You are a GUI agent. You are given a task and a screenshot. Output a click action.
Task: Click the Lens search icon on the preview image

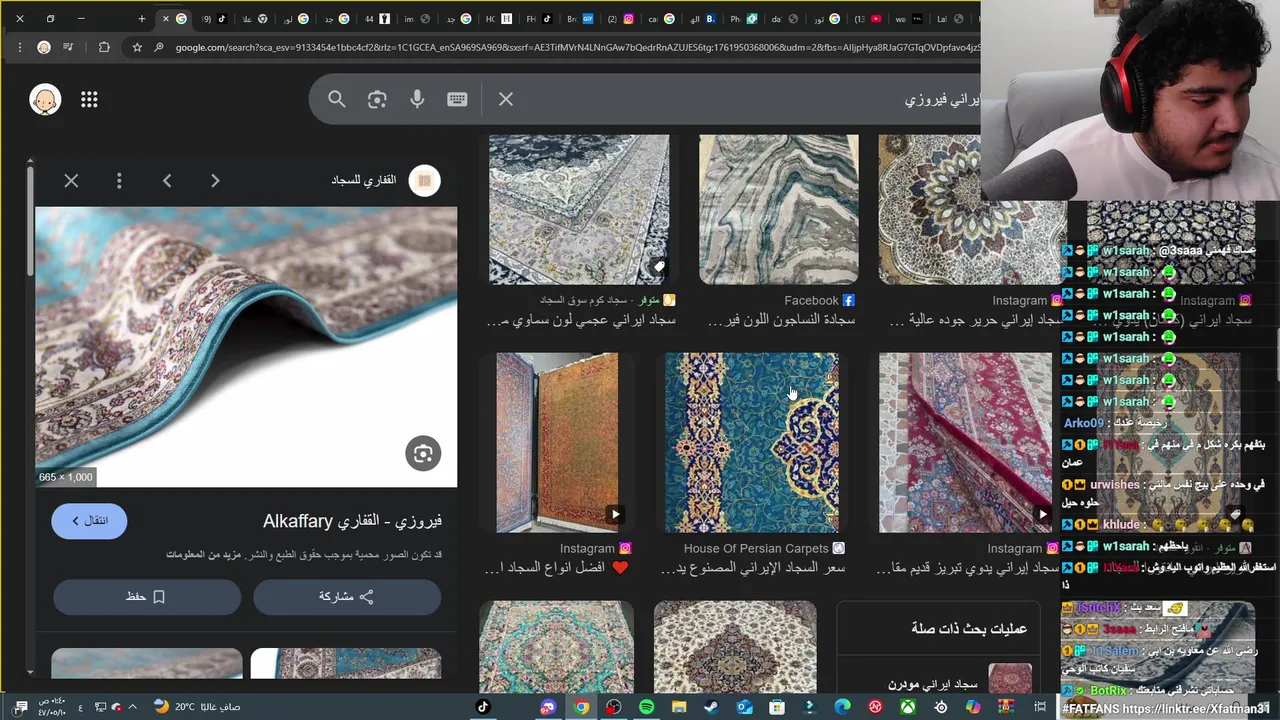423,453
